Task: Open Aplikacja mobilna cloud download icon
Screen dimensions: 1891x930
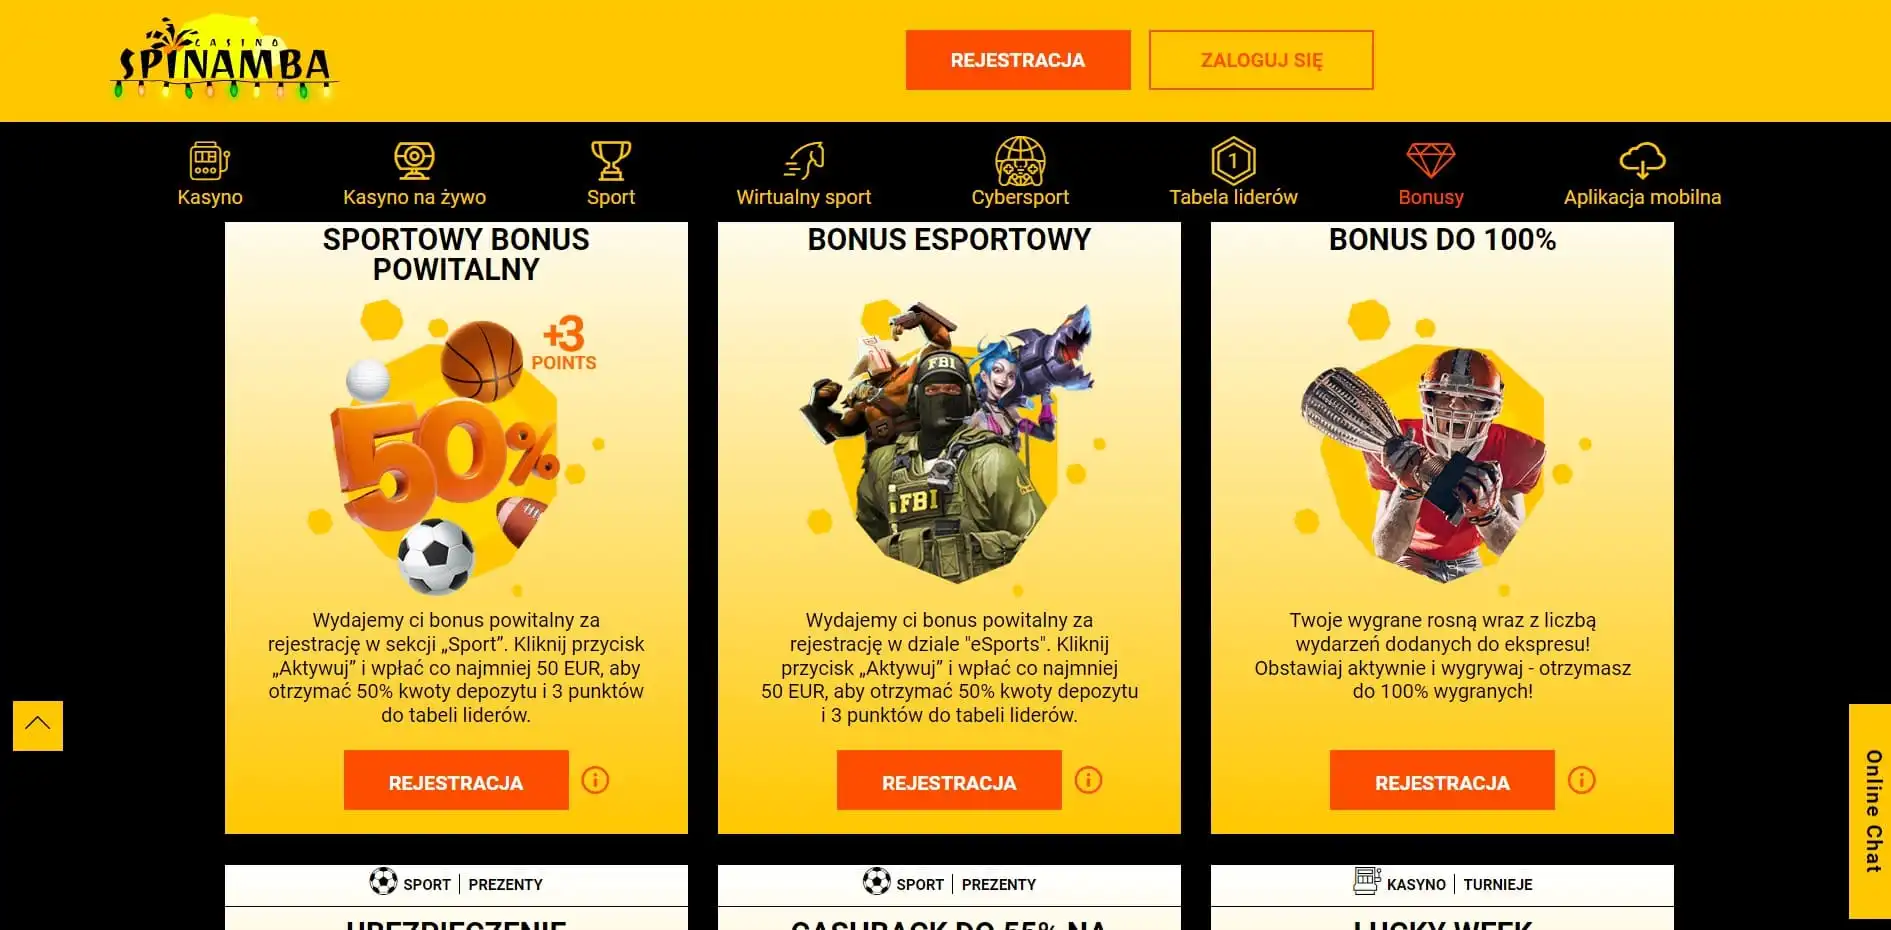Action: (1642, 160)
